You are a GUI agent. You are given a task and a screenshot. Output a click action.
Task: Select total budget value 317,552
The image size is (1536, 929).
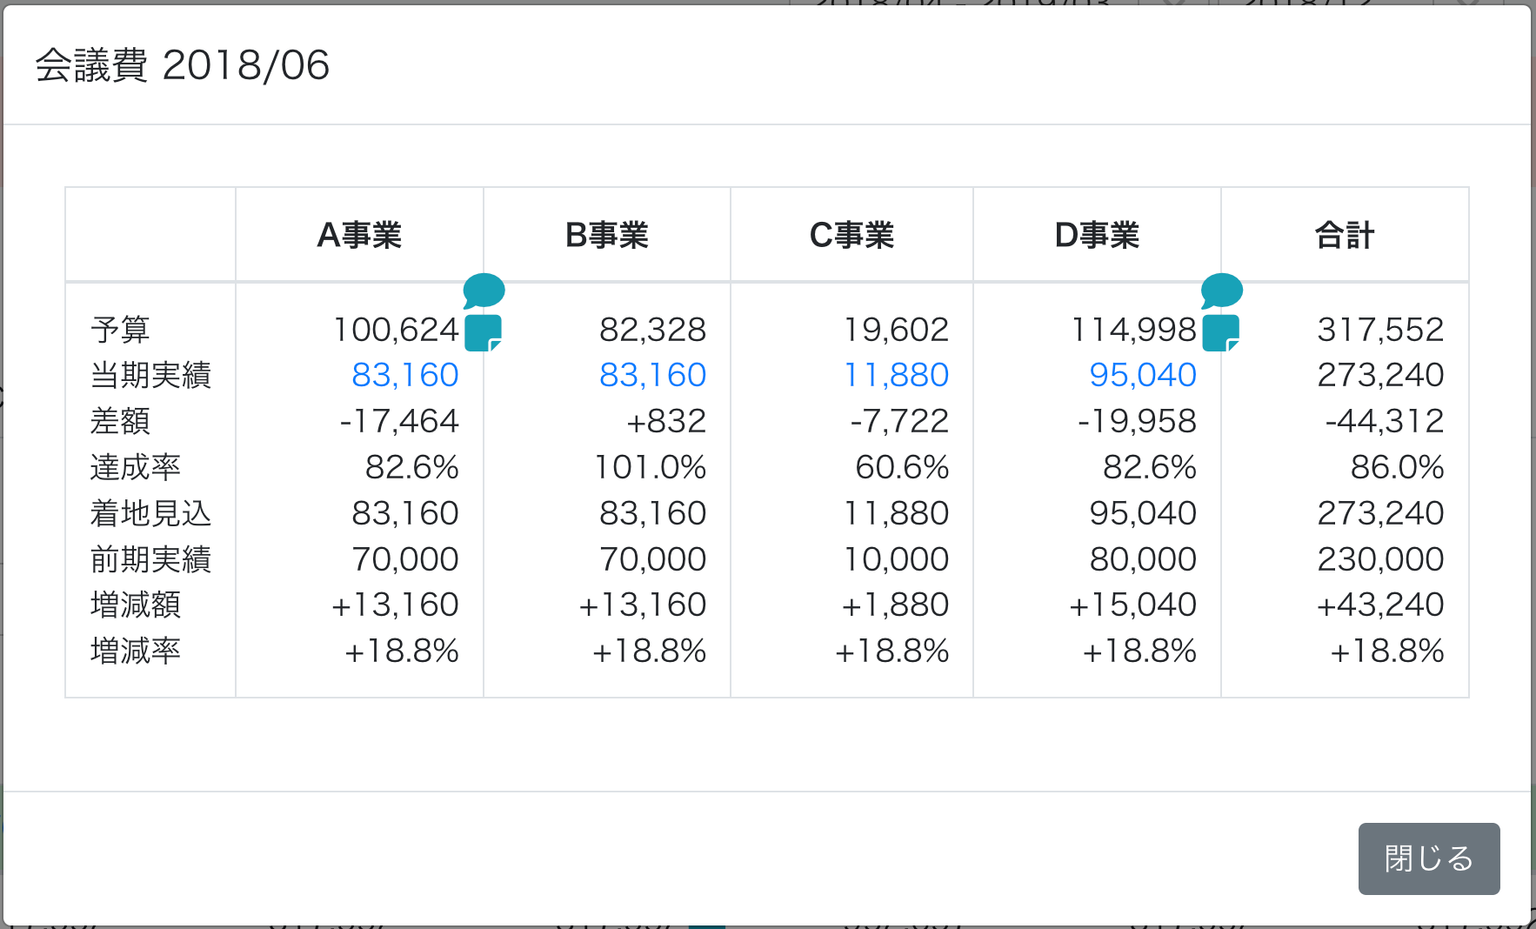click(x=1381, y=329)
